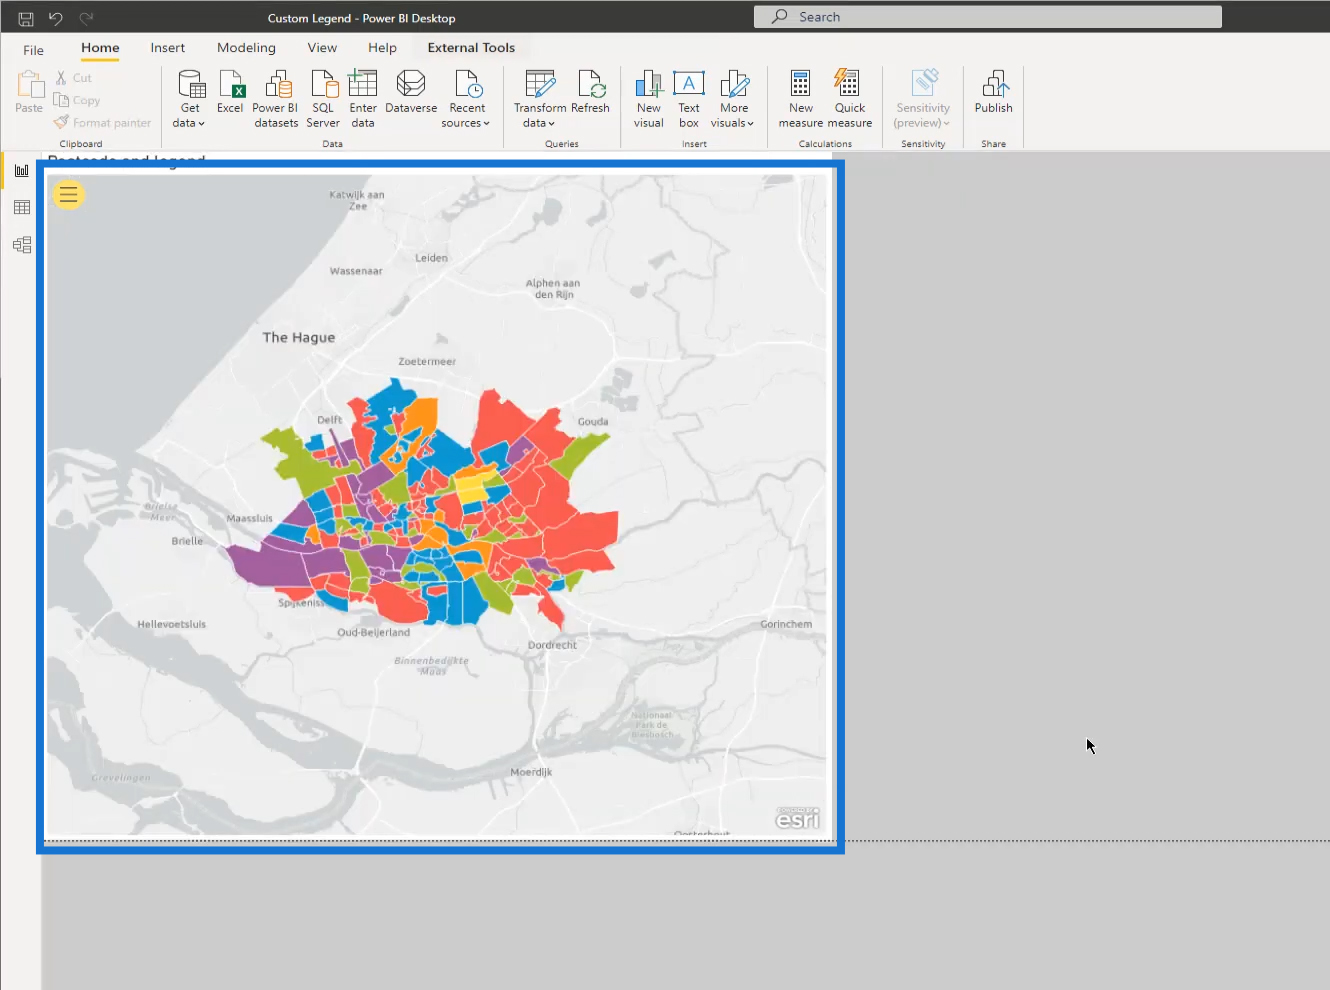The width and height of the screenshot is (1330, 990).
Task: Click the Moerdijk label on map
Action: (x=531, y=772)
